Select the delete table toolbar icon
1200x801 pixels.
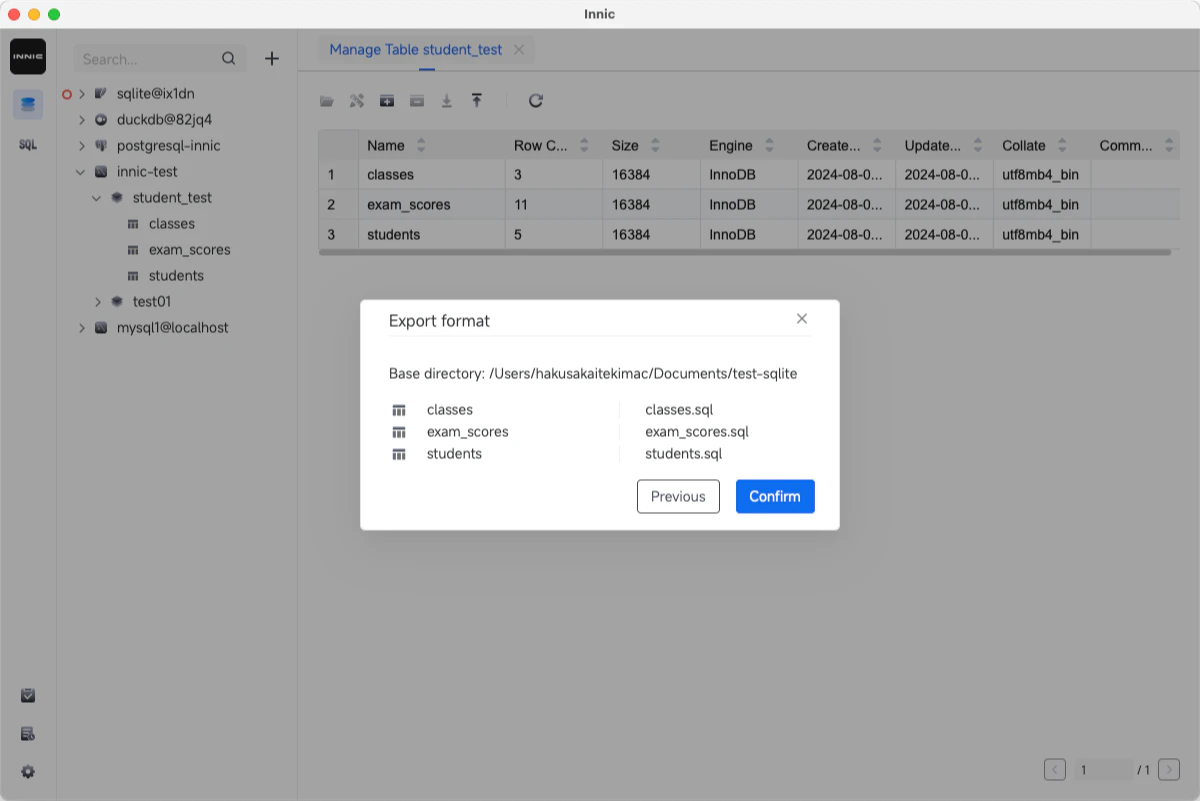tap(417, 100)
